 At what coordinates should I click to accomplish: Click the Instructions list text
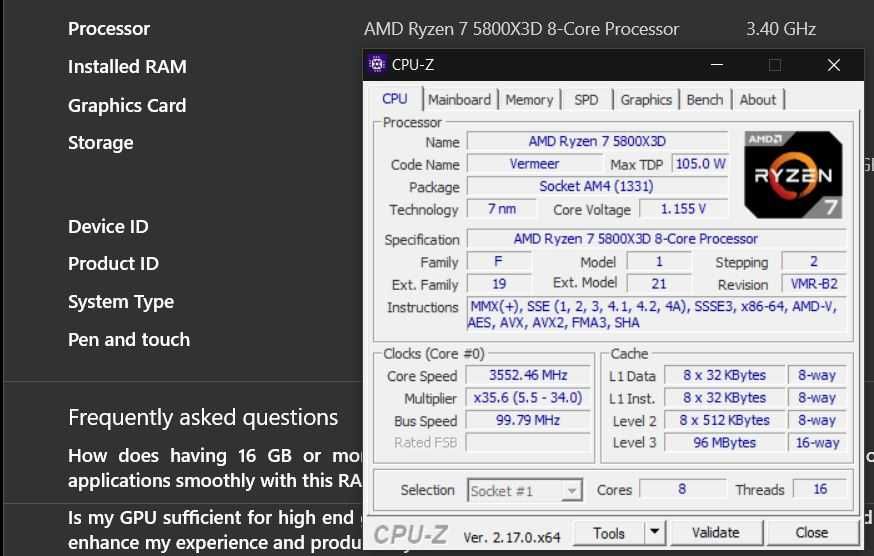pyautogui.click(x=657, y=315)
